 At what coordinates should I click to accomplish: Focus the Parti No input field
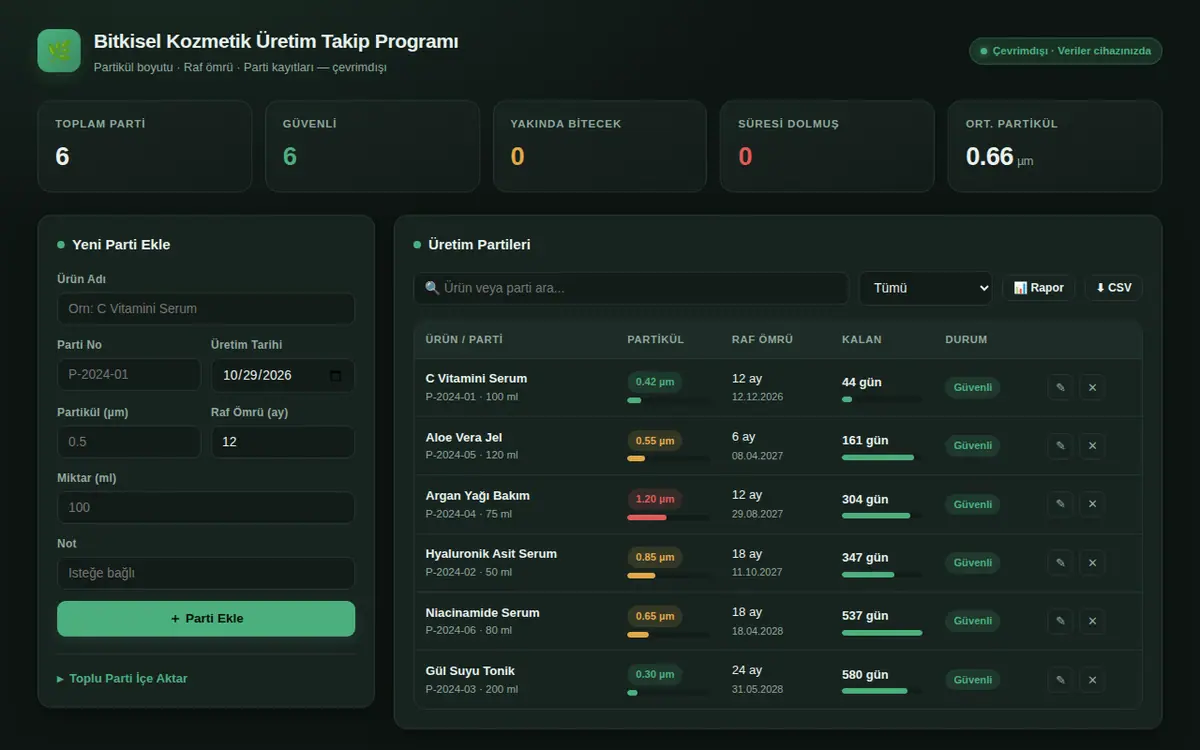tap(129, 375)
